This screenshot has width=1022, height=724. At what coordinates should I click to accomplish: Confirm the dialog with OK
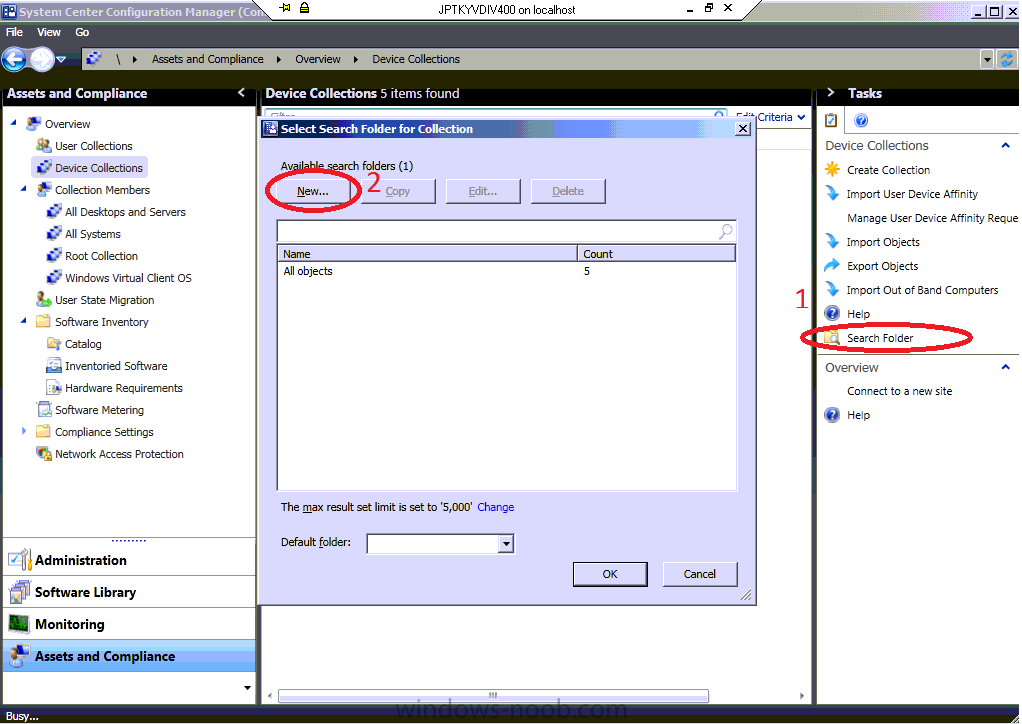click(x=610, y=574)
